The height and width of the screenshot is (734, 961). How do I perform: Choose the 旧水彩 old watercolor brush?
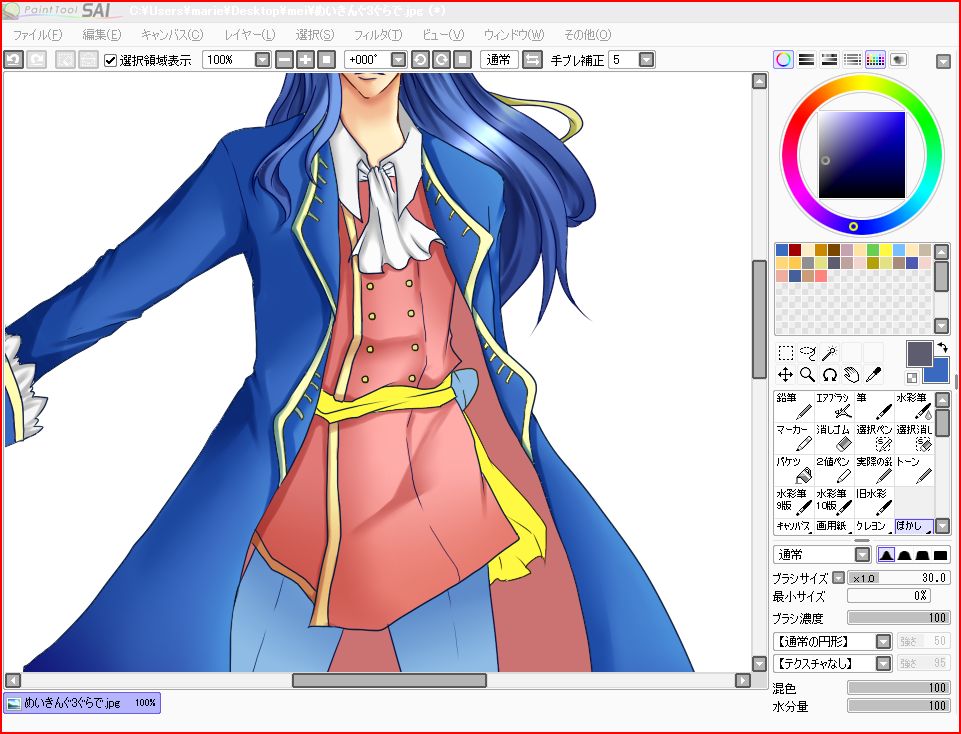[875, 502]
